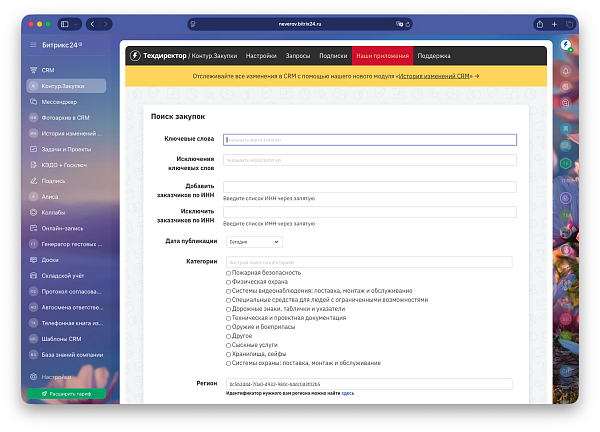Viewport: 600px width, 432px height.
Task: Go forward in Safari
Action: pyautogui.click(x=106, y=24)
